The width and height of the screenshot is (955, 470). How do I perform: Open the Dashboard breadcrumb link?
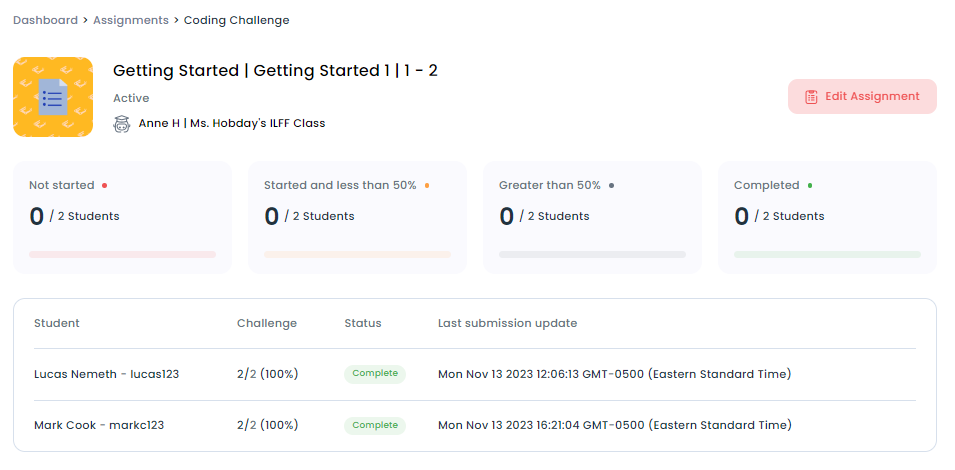coord(45,20)
